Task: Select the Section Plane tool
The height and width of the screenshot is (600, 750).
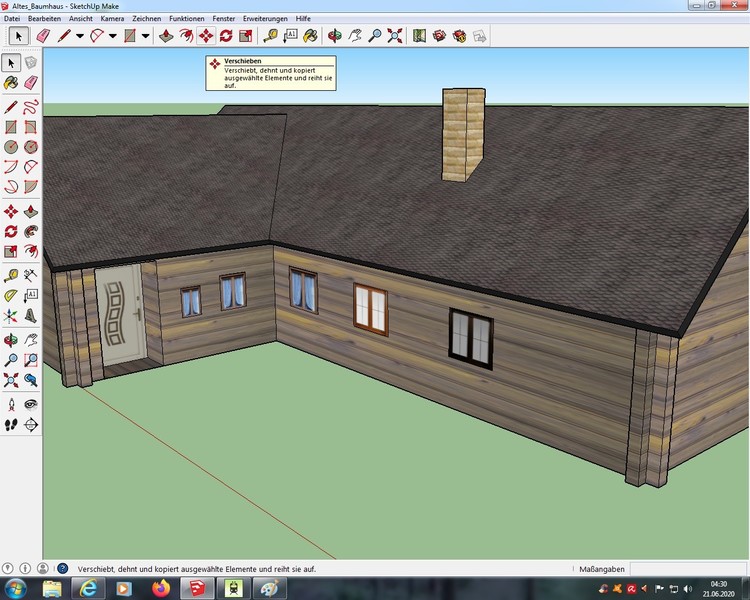Action: tap(31, 424)
